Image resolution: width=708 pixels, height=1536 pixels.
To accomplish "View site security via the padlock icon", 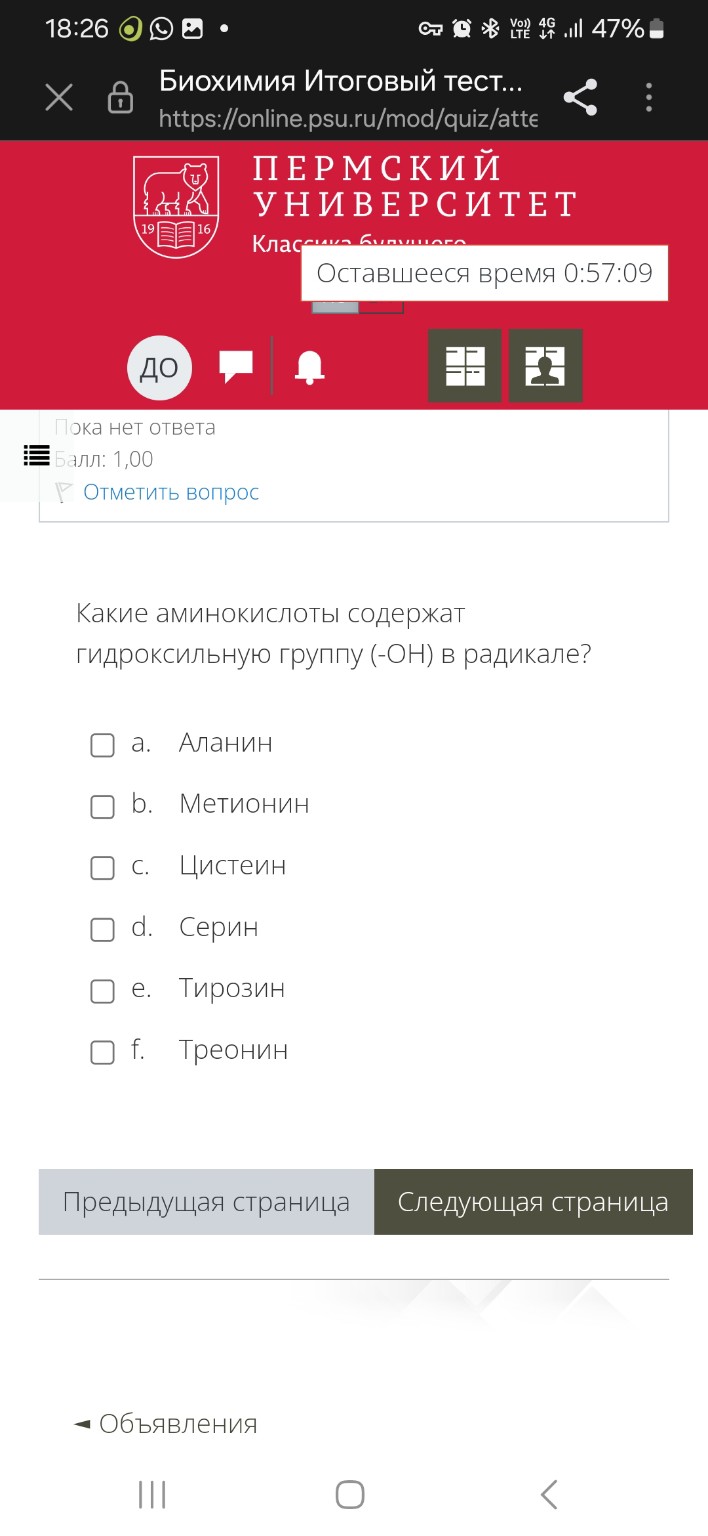I will pos(119,97).
